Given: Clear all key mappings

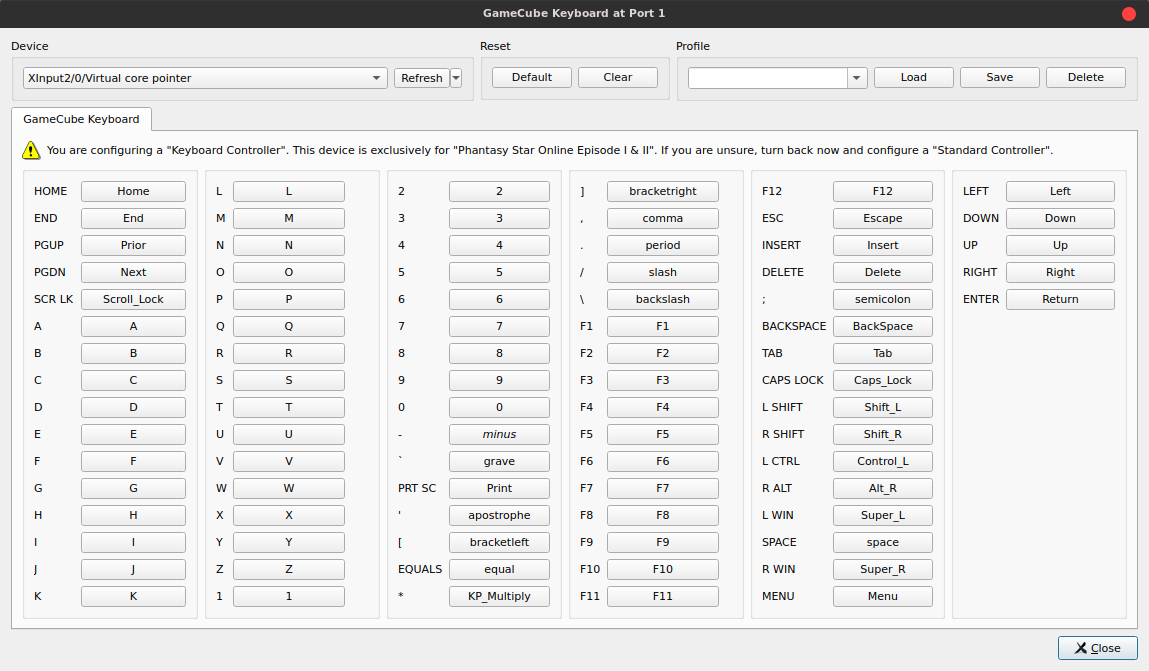Looking at the screenshot, I should 618,77.
